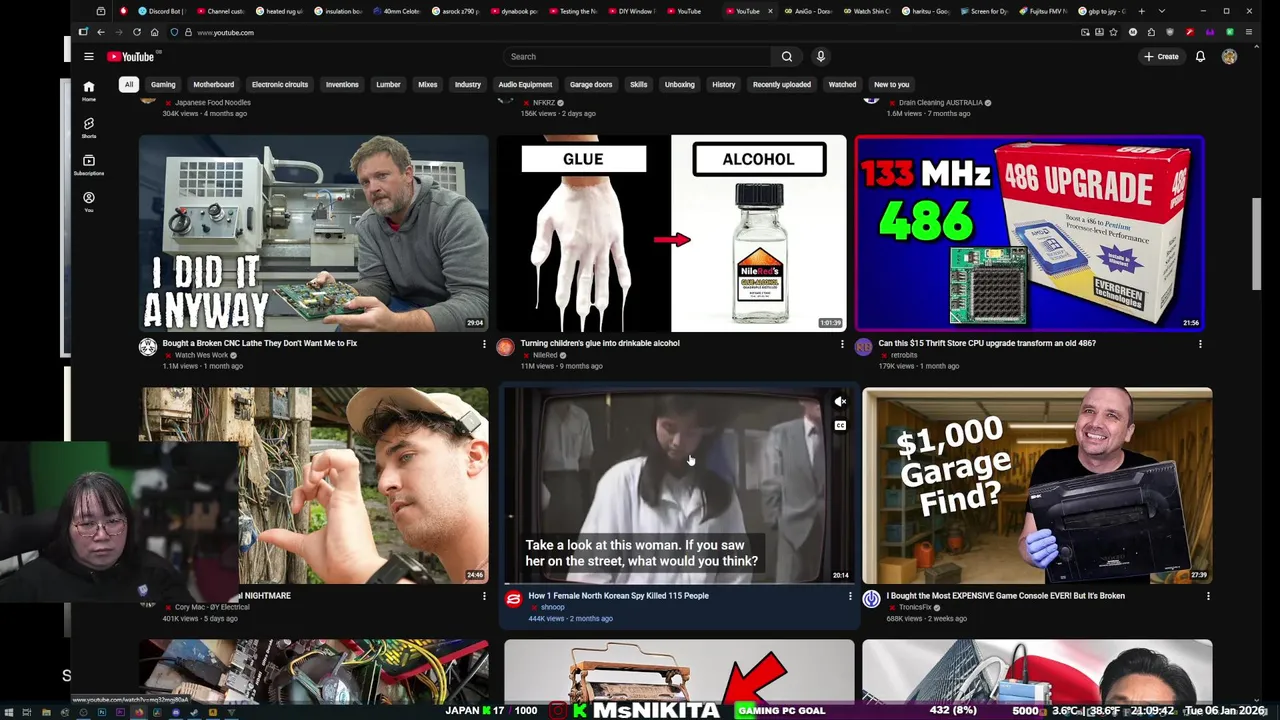Open '$15 Thrift Store CPU upgrade' title link

987,343
